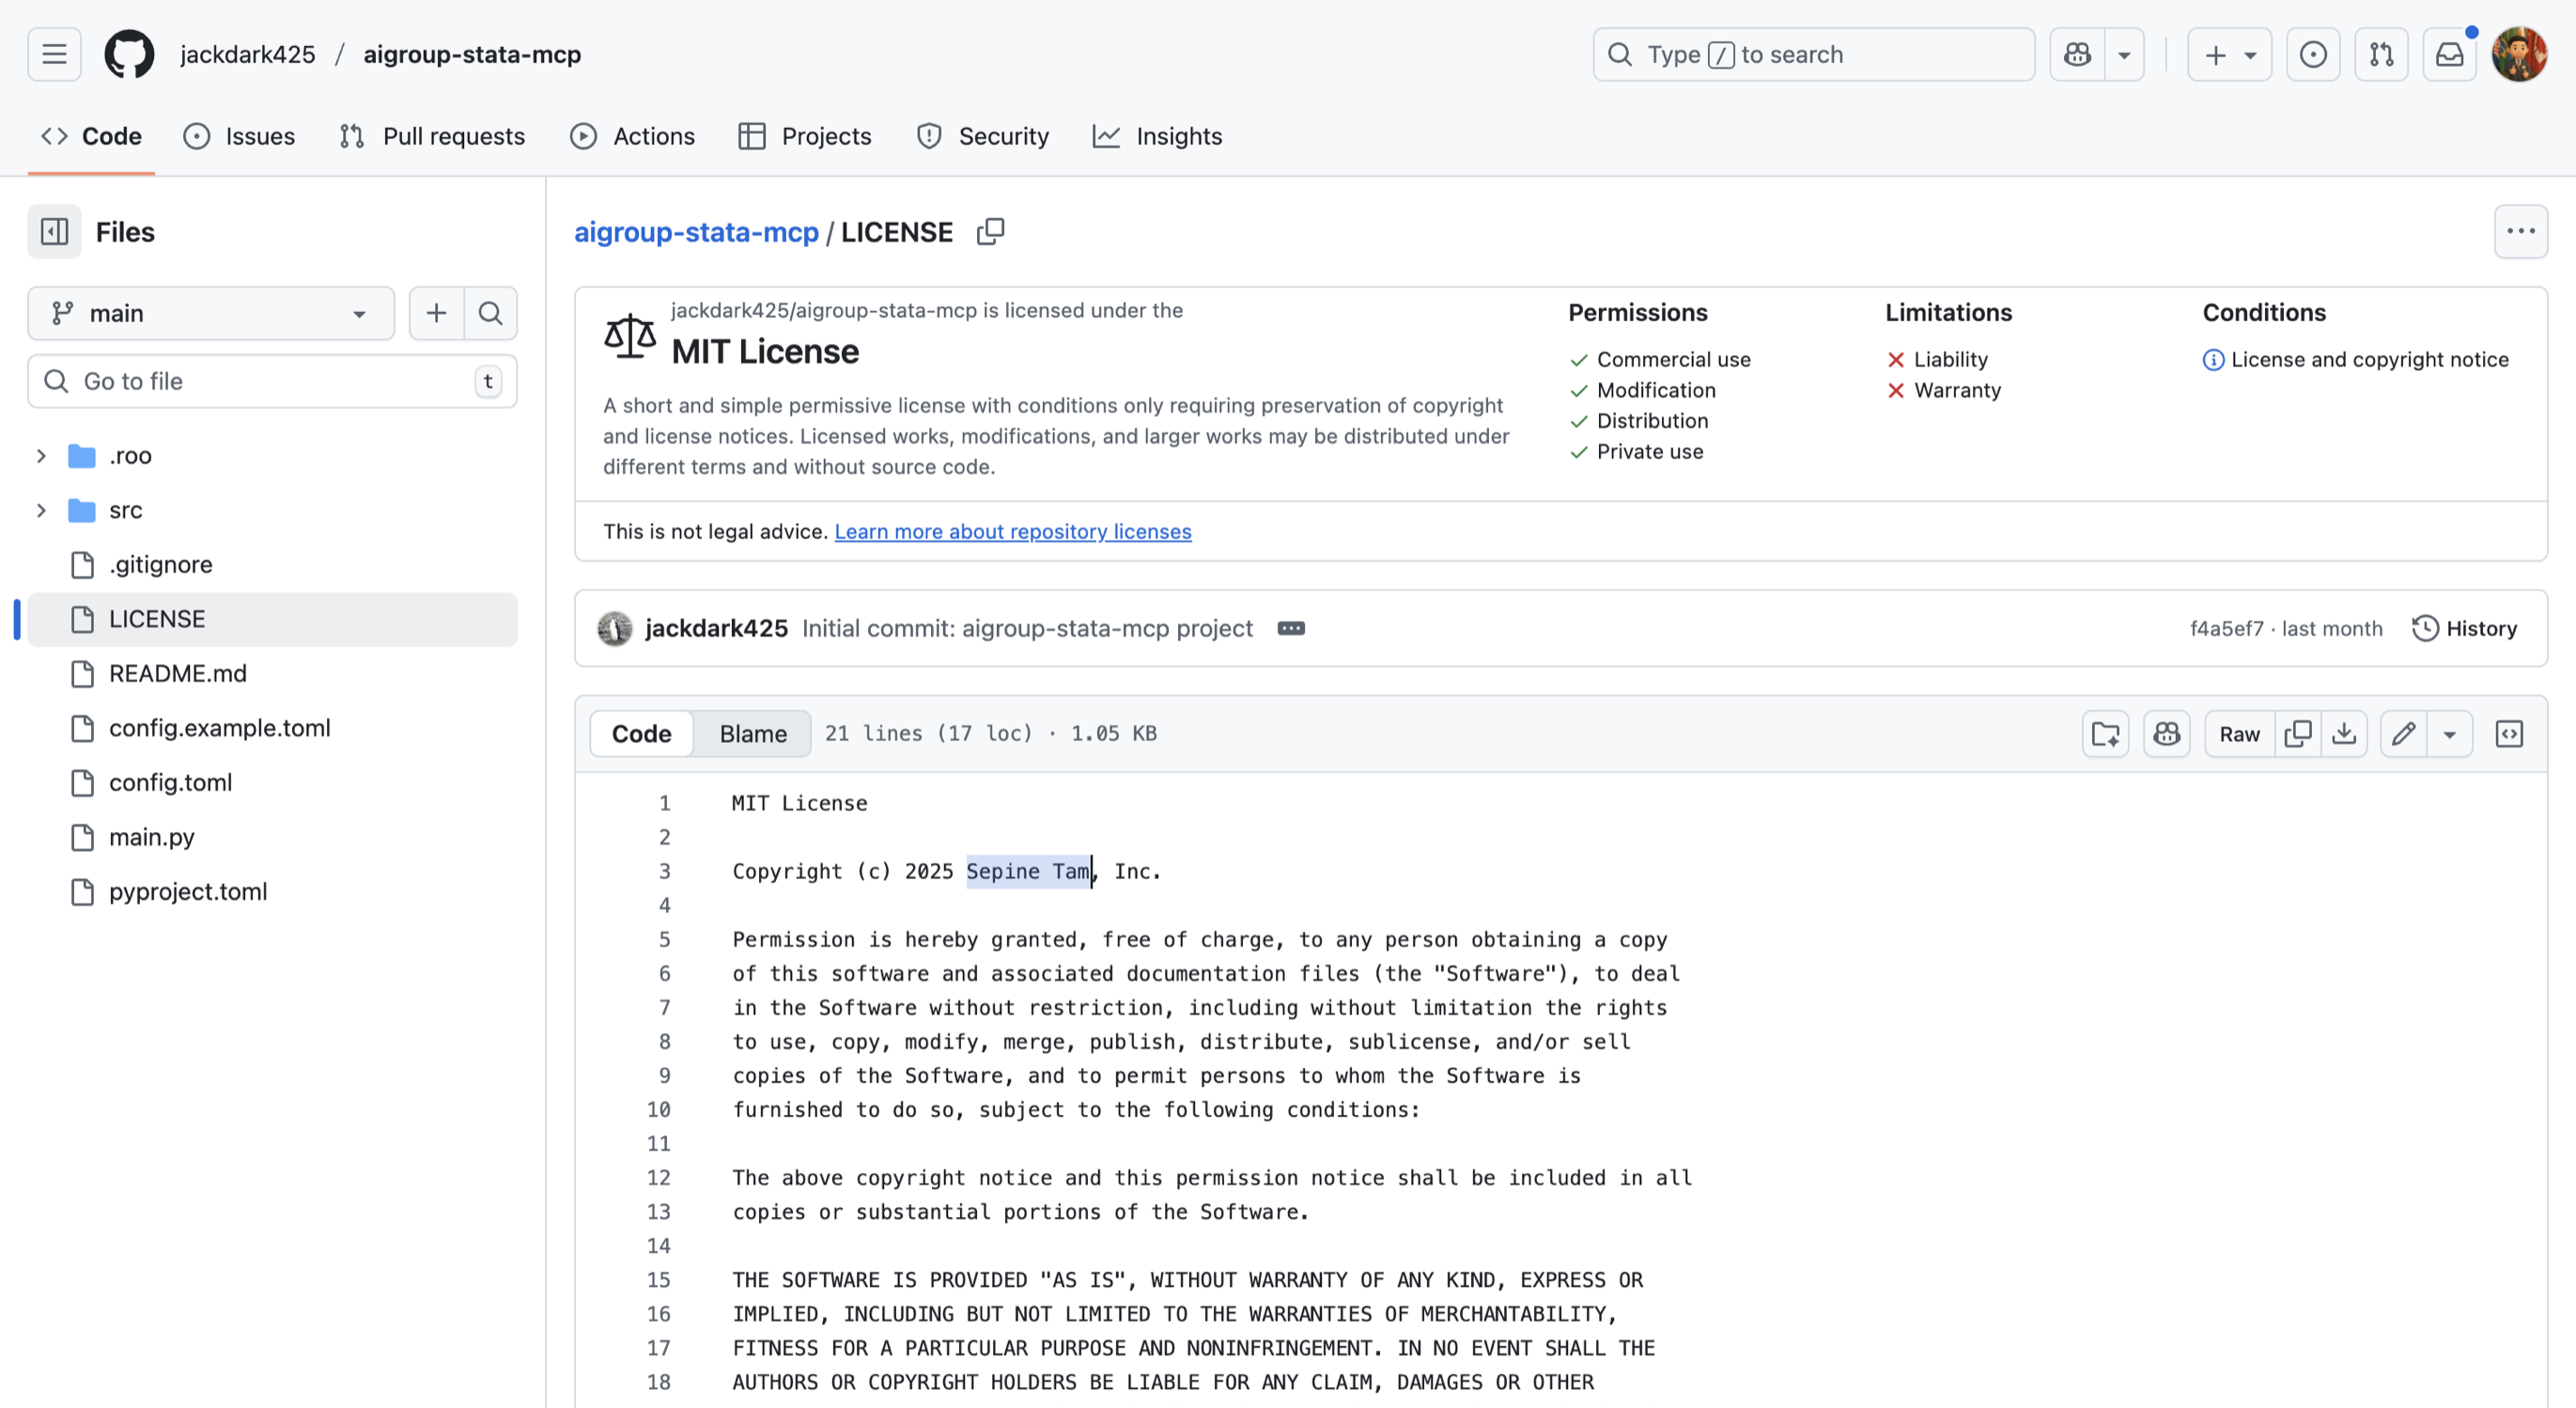The image size is (2576, 1408).
Task: Go to the Insights tab
Action: pos(1158,136)
